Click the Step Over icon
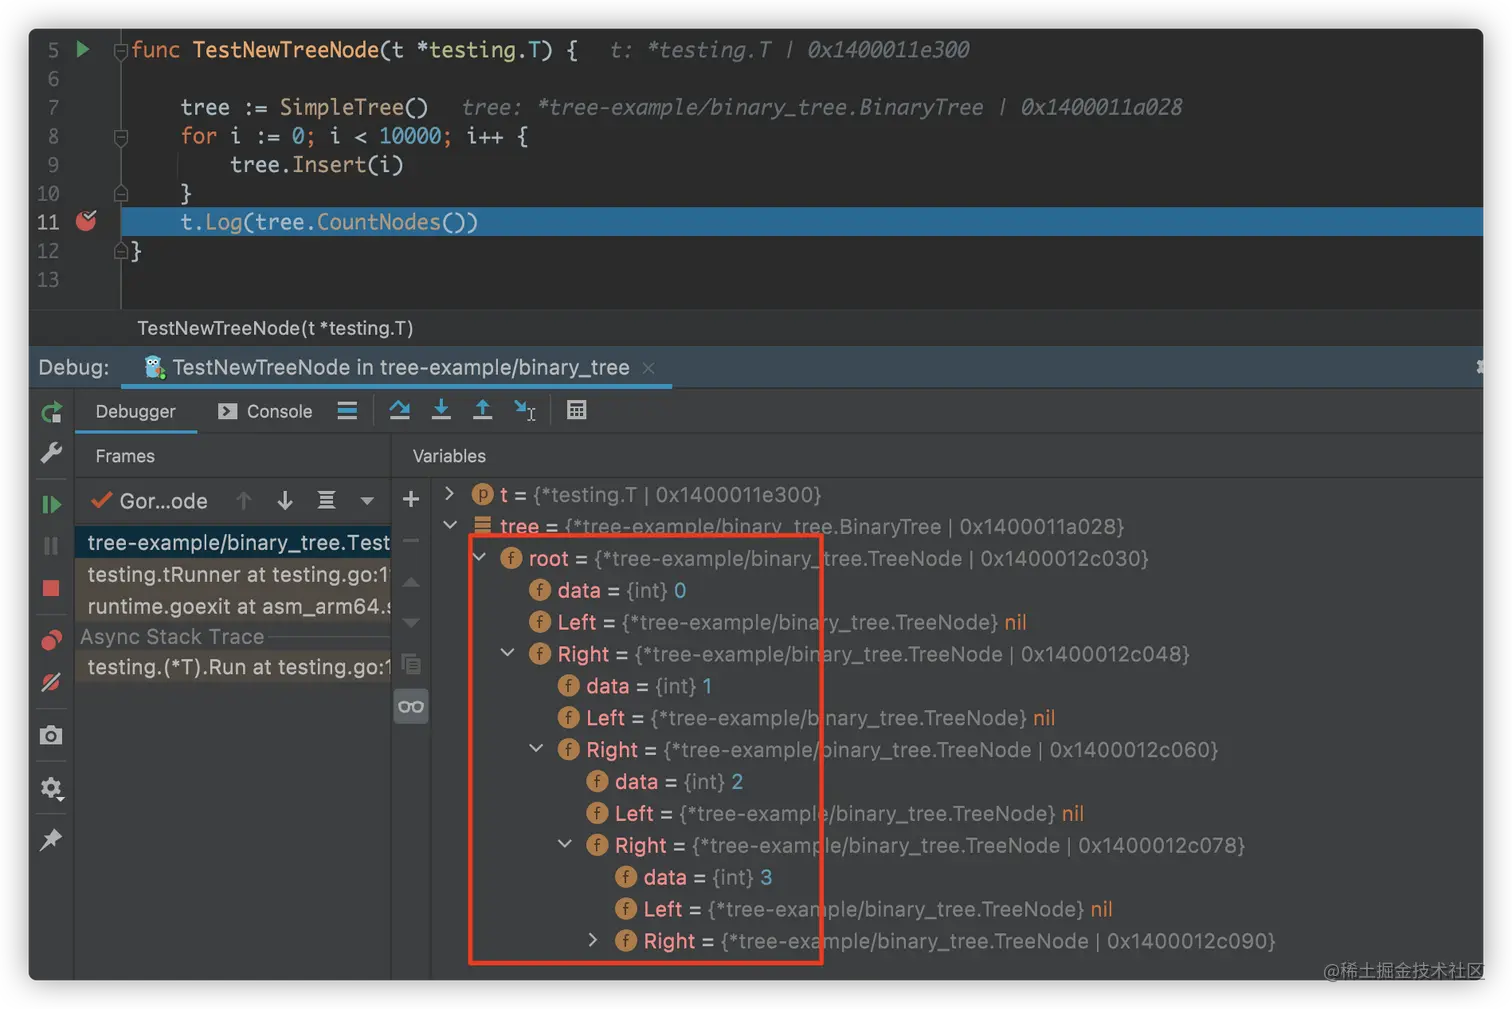The height and width of the screenshot is (1009, 1512). (400, 410)
